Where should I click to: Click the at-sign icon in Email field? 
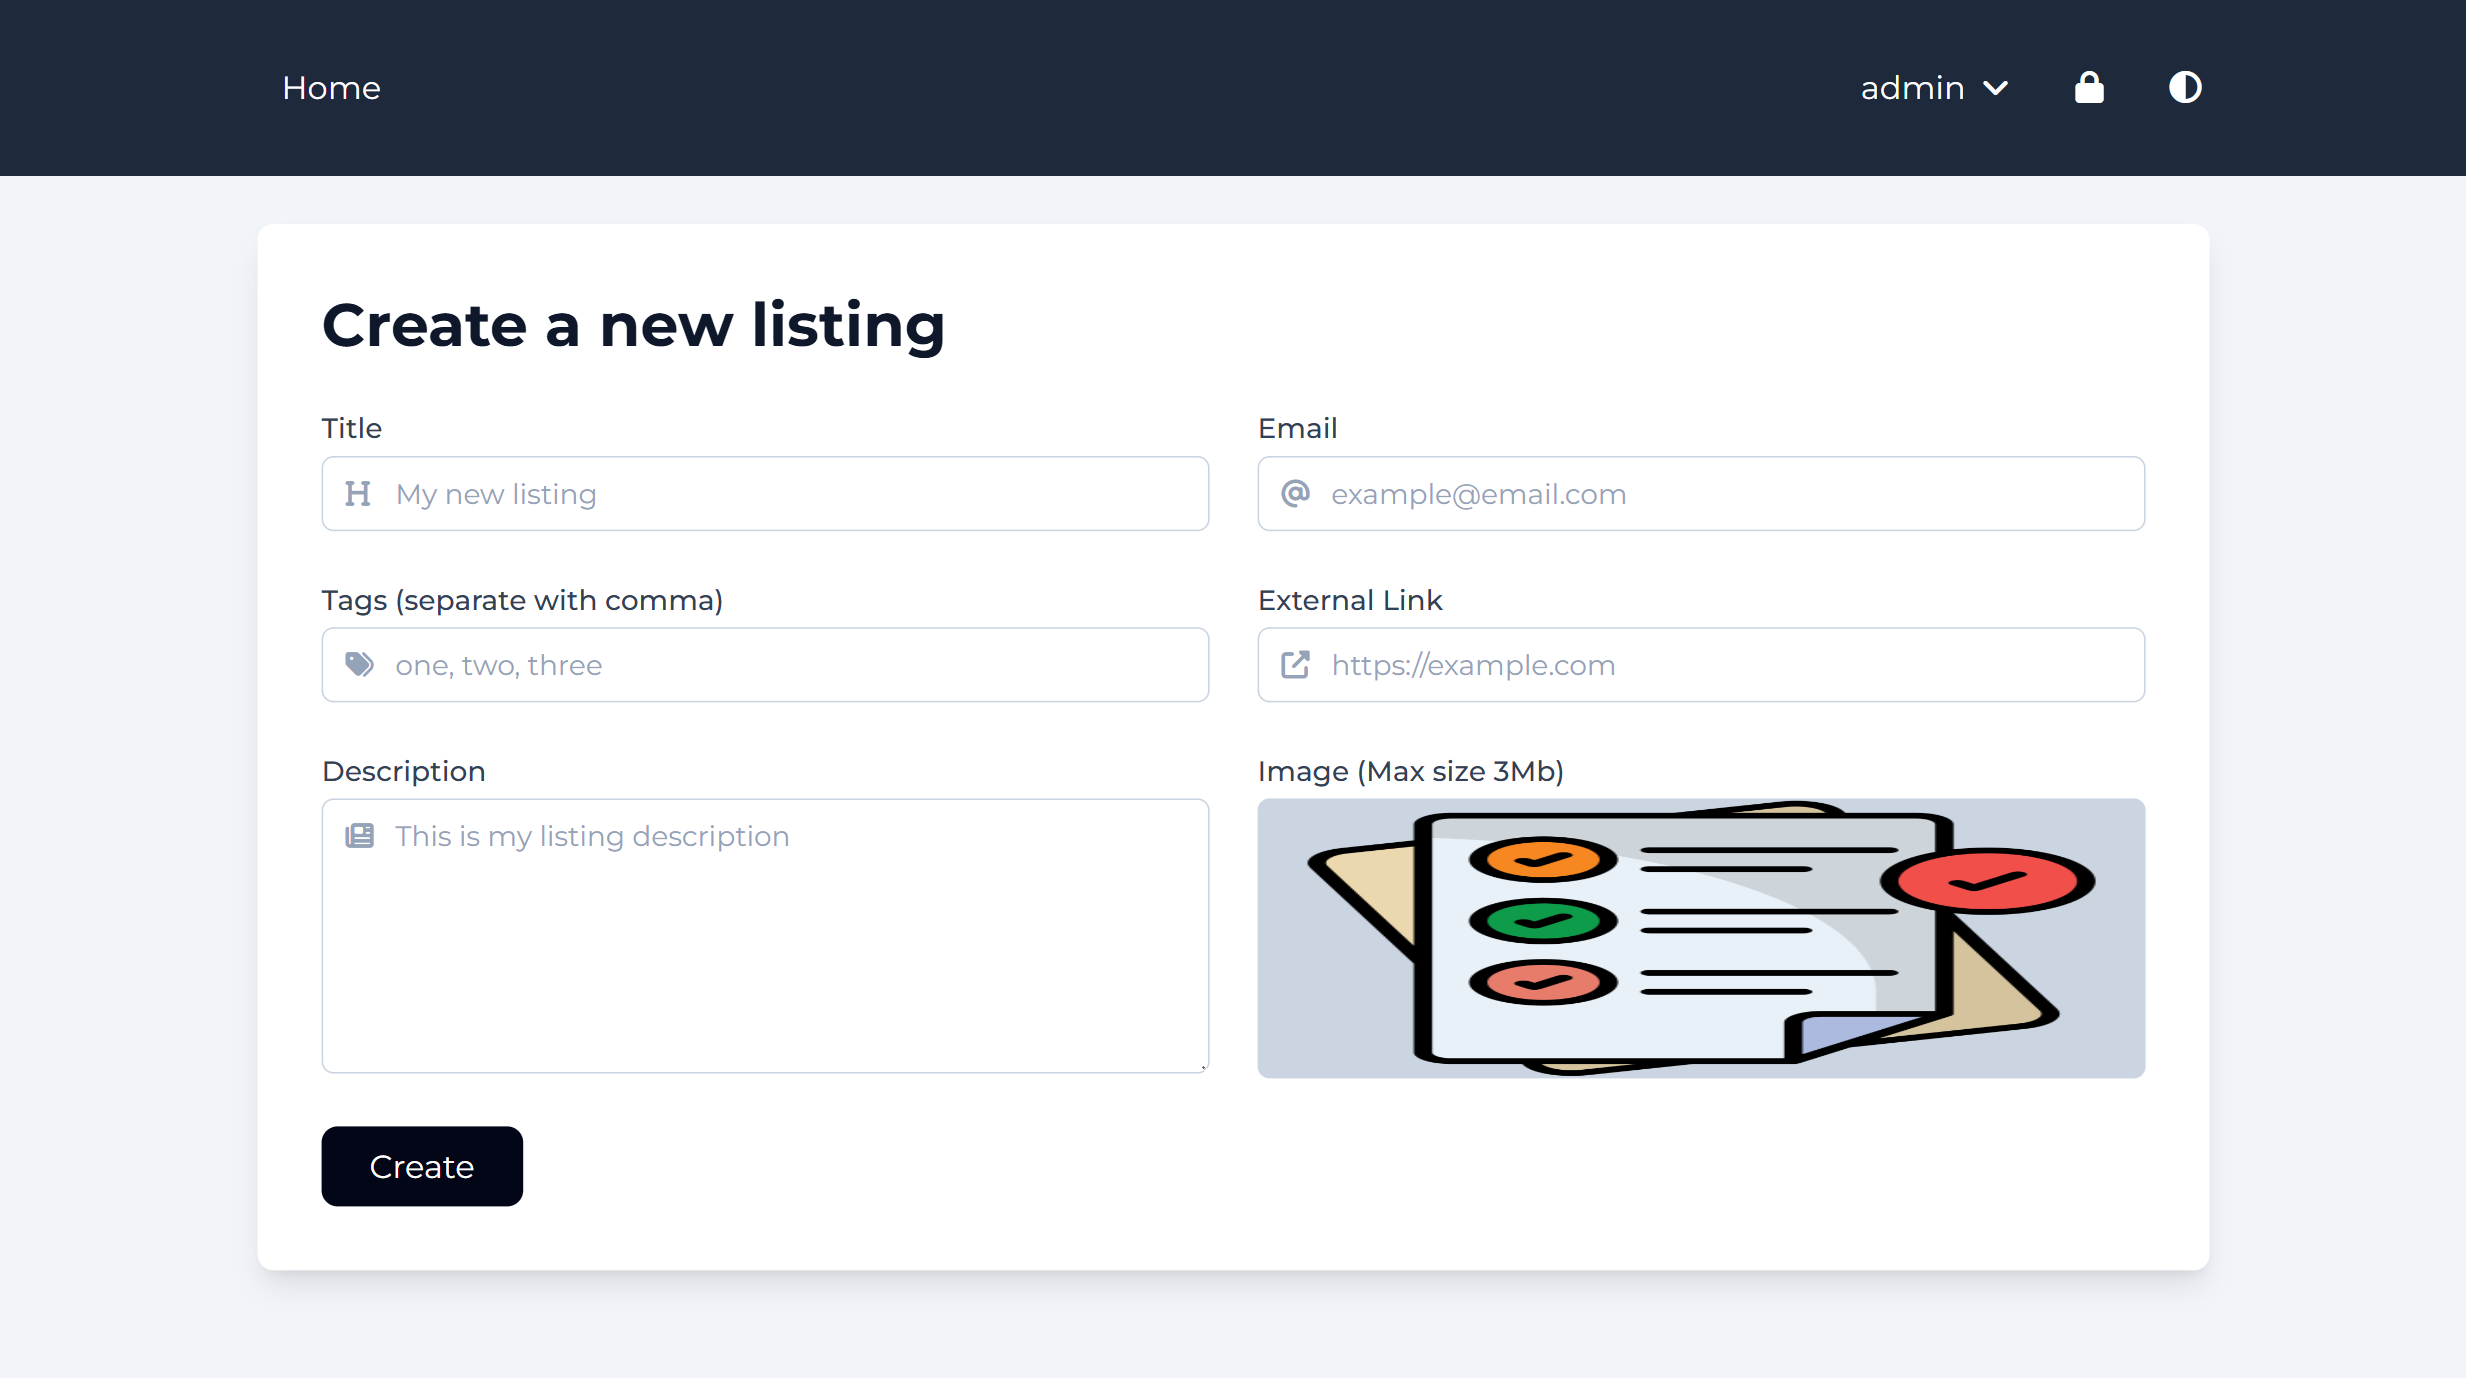point(1295,494)
